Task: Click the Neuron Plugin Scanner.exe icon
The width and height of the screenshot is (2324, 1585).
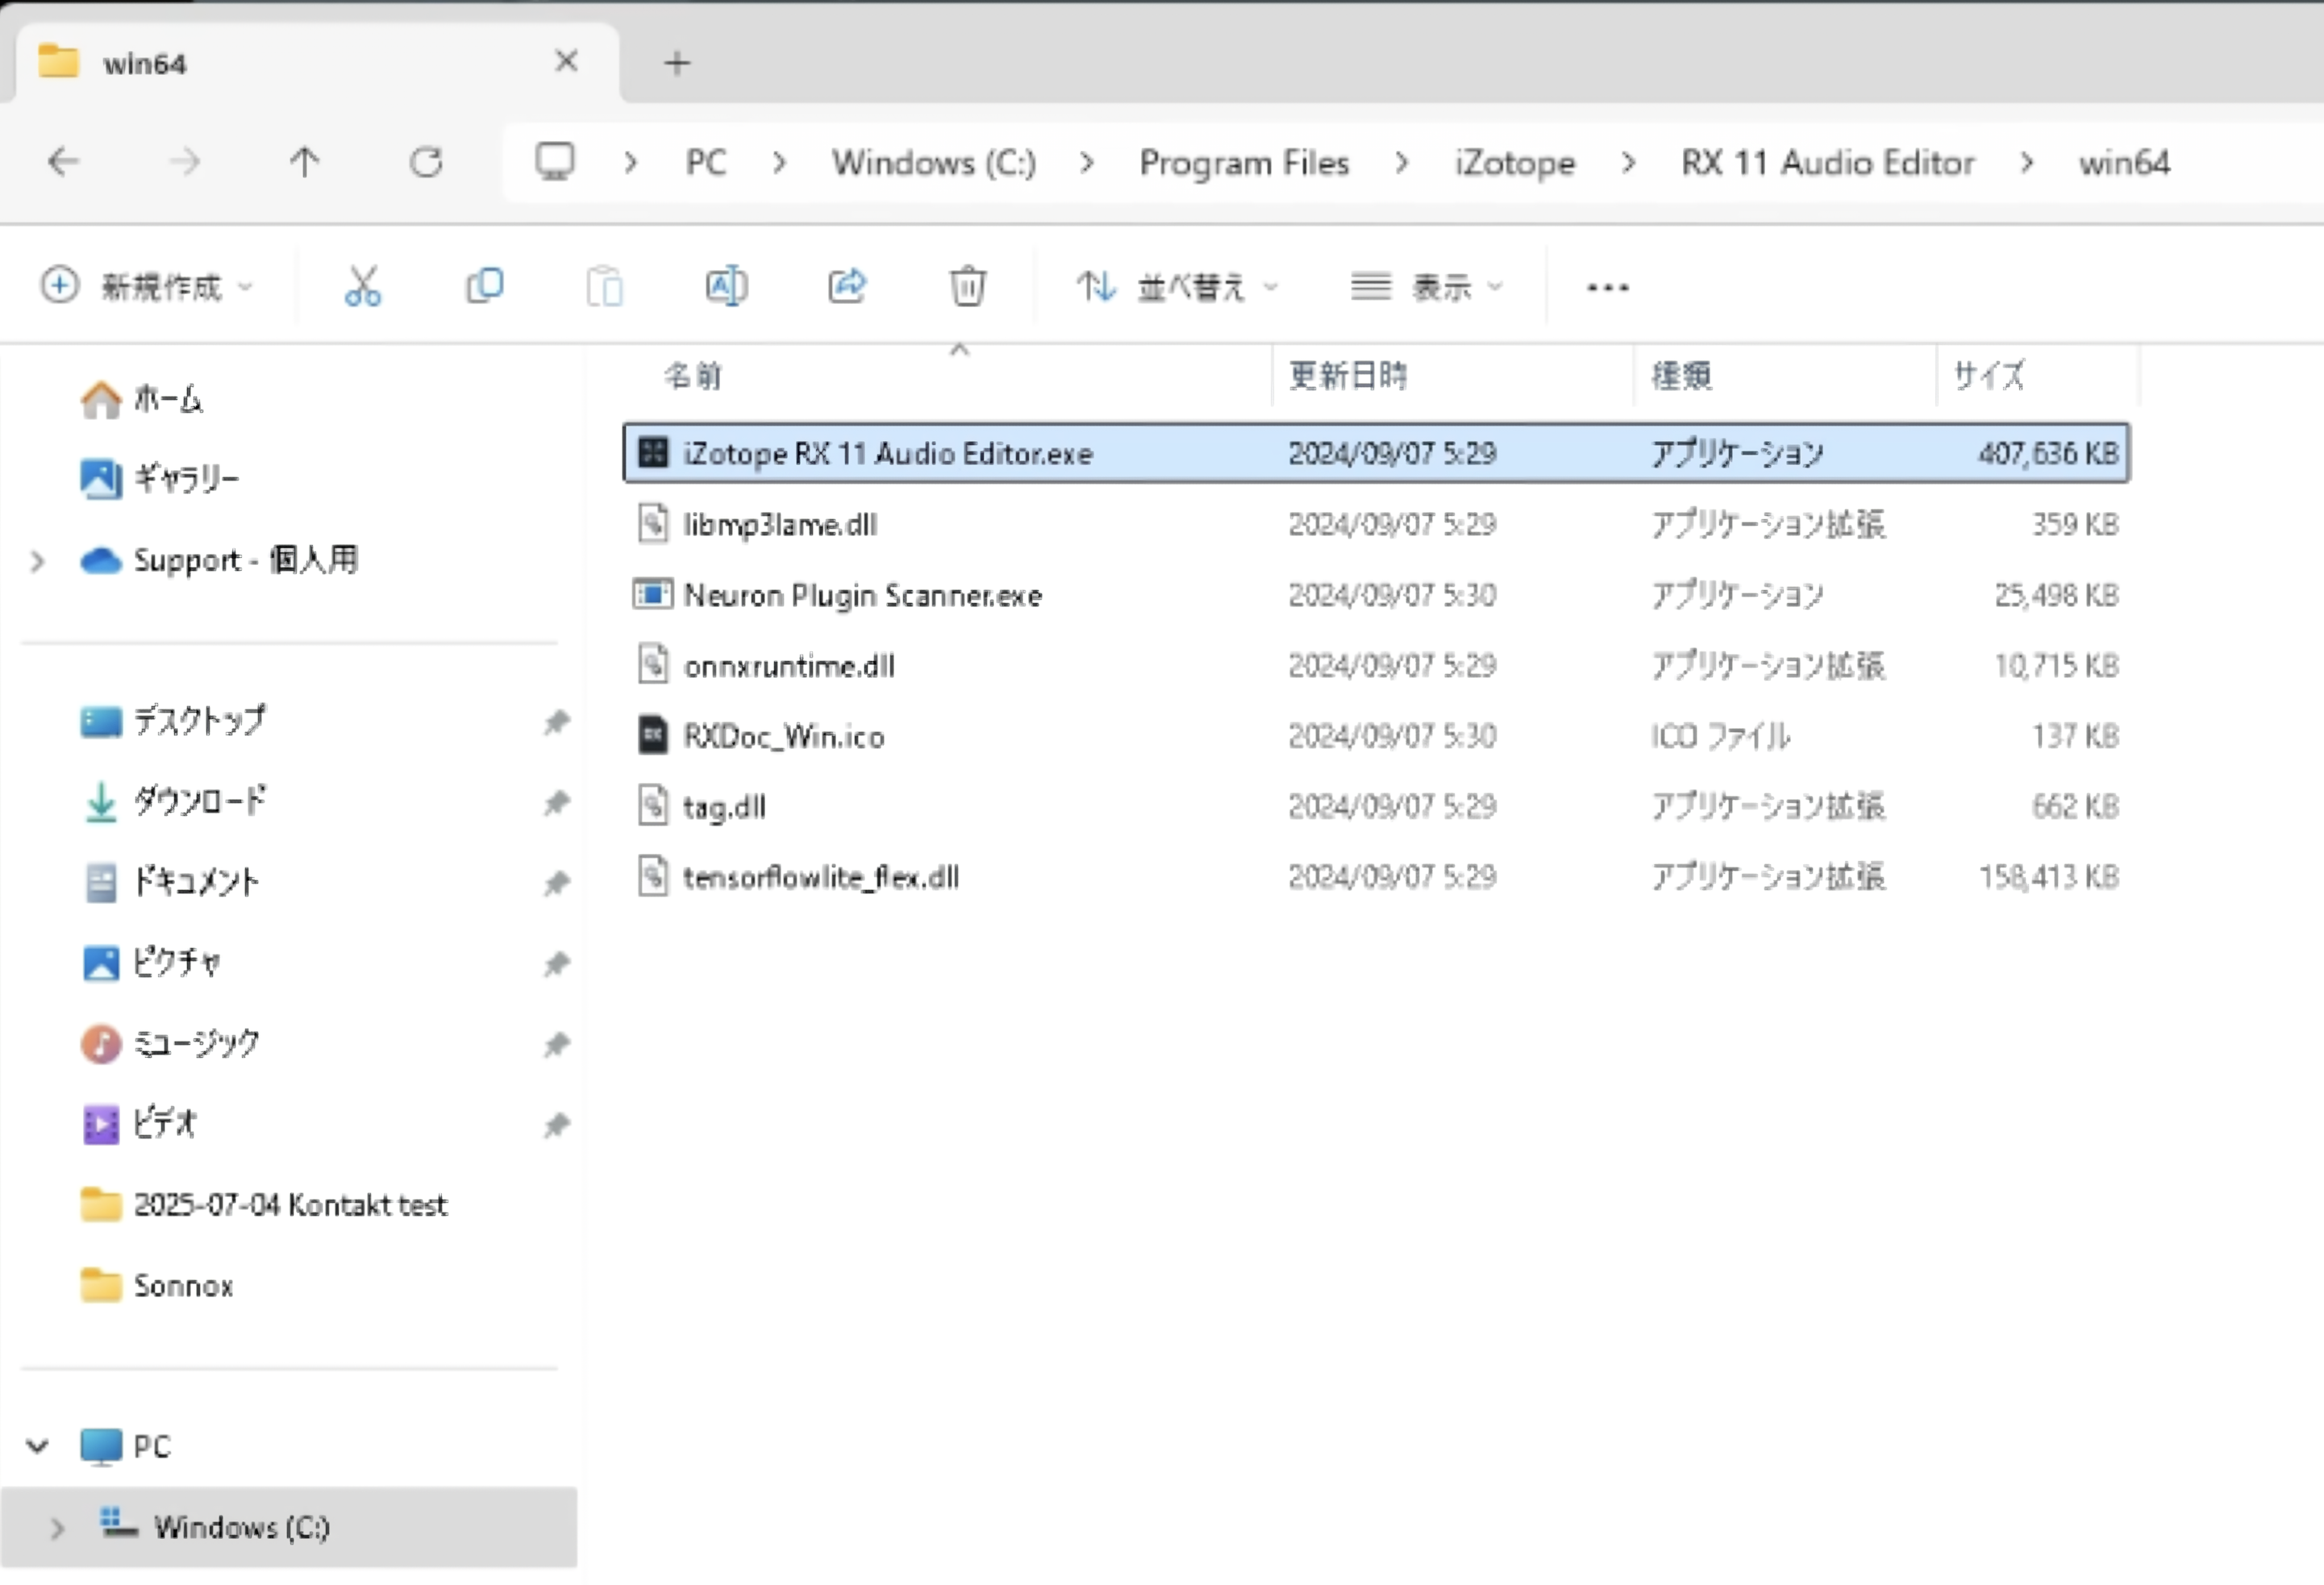Action: click(x=653, y=594)
